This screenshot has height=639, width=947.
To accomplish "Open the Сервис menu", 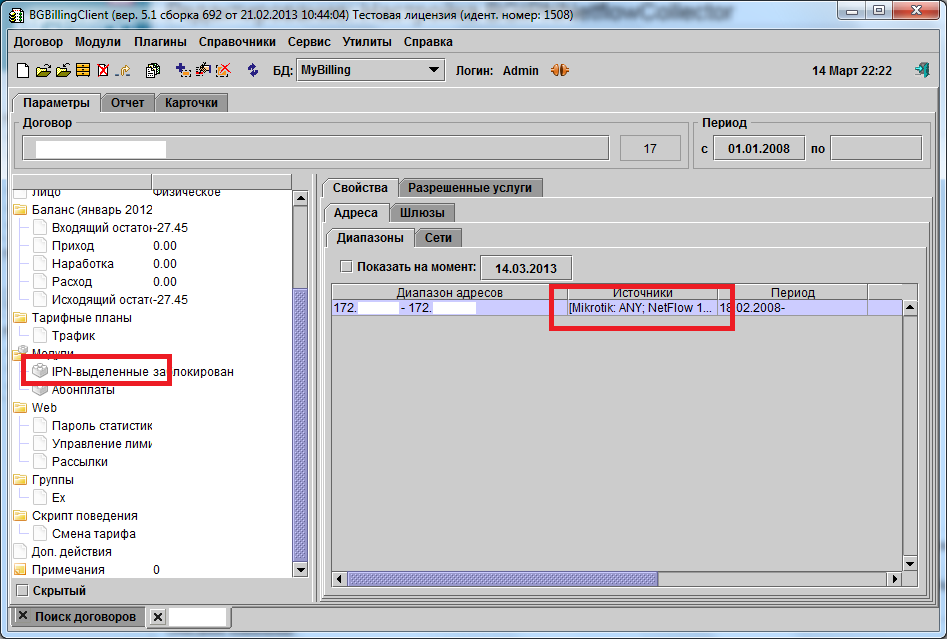I will click(309, 42).
